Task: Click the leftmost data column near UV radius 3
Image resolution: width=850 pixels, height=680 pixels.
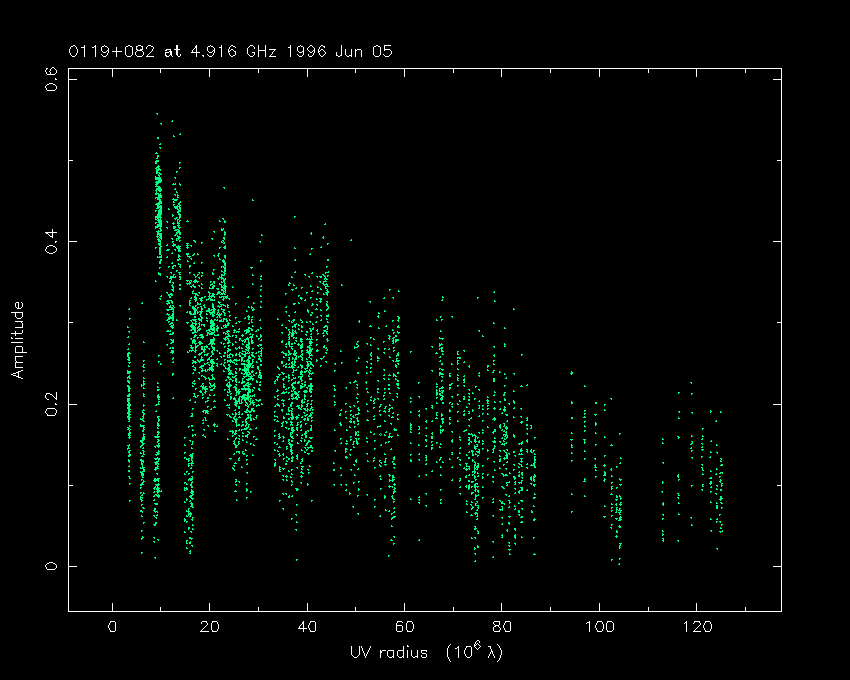Action: tap(128, 400)
